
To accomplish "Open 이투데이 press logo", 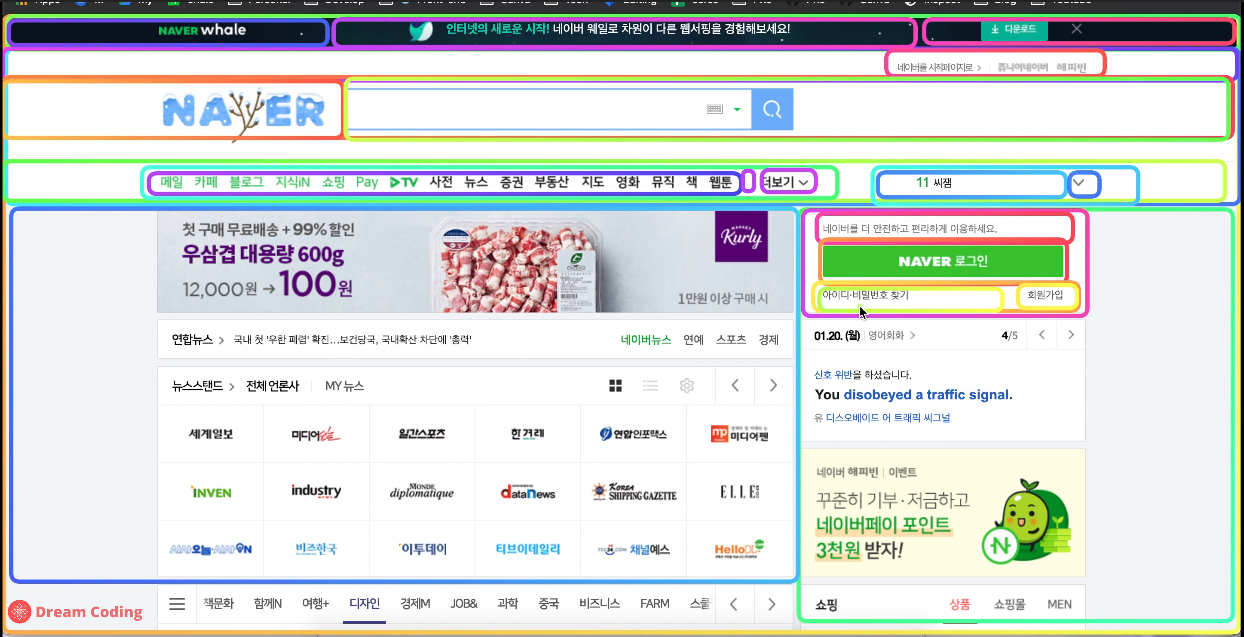I will pyautogui.click(x=422, y=549).
